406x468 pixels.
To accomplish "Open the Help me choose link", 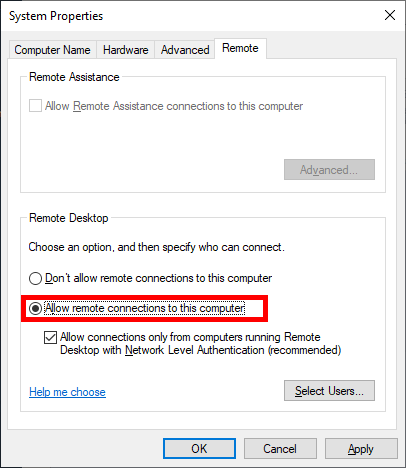I will tap(67, 392).
